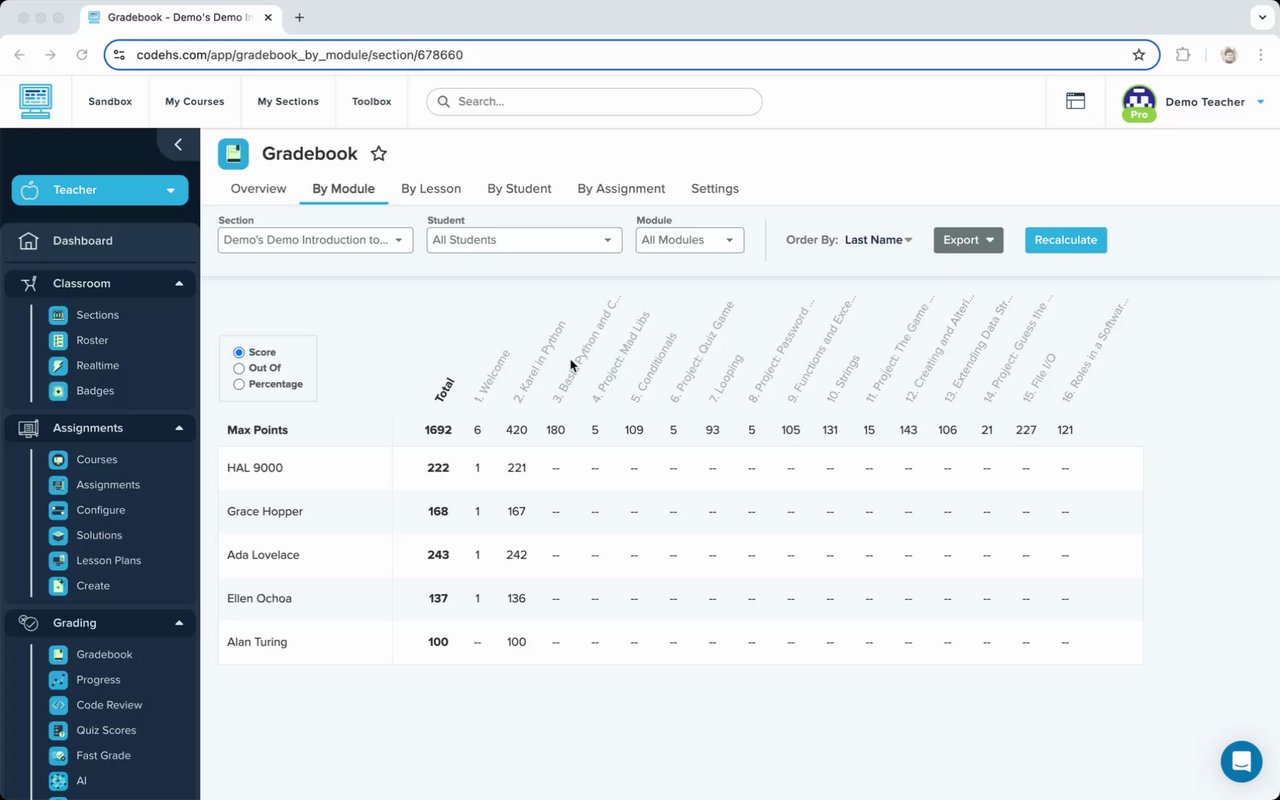
Task: Select the Score radio button
Action: pyautogui.click(x=239, y=353)
